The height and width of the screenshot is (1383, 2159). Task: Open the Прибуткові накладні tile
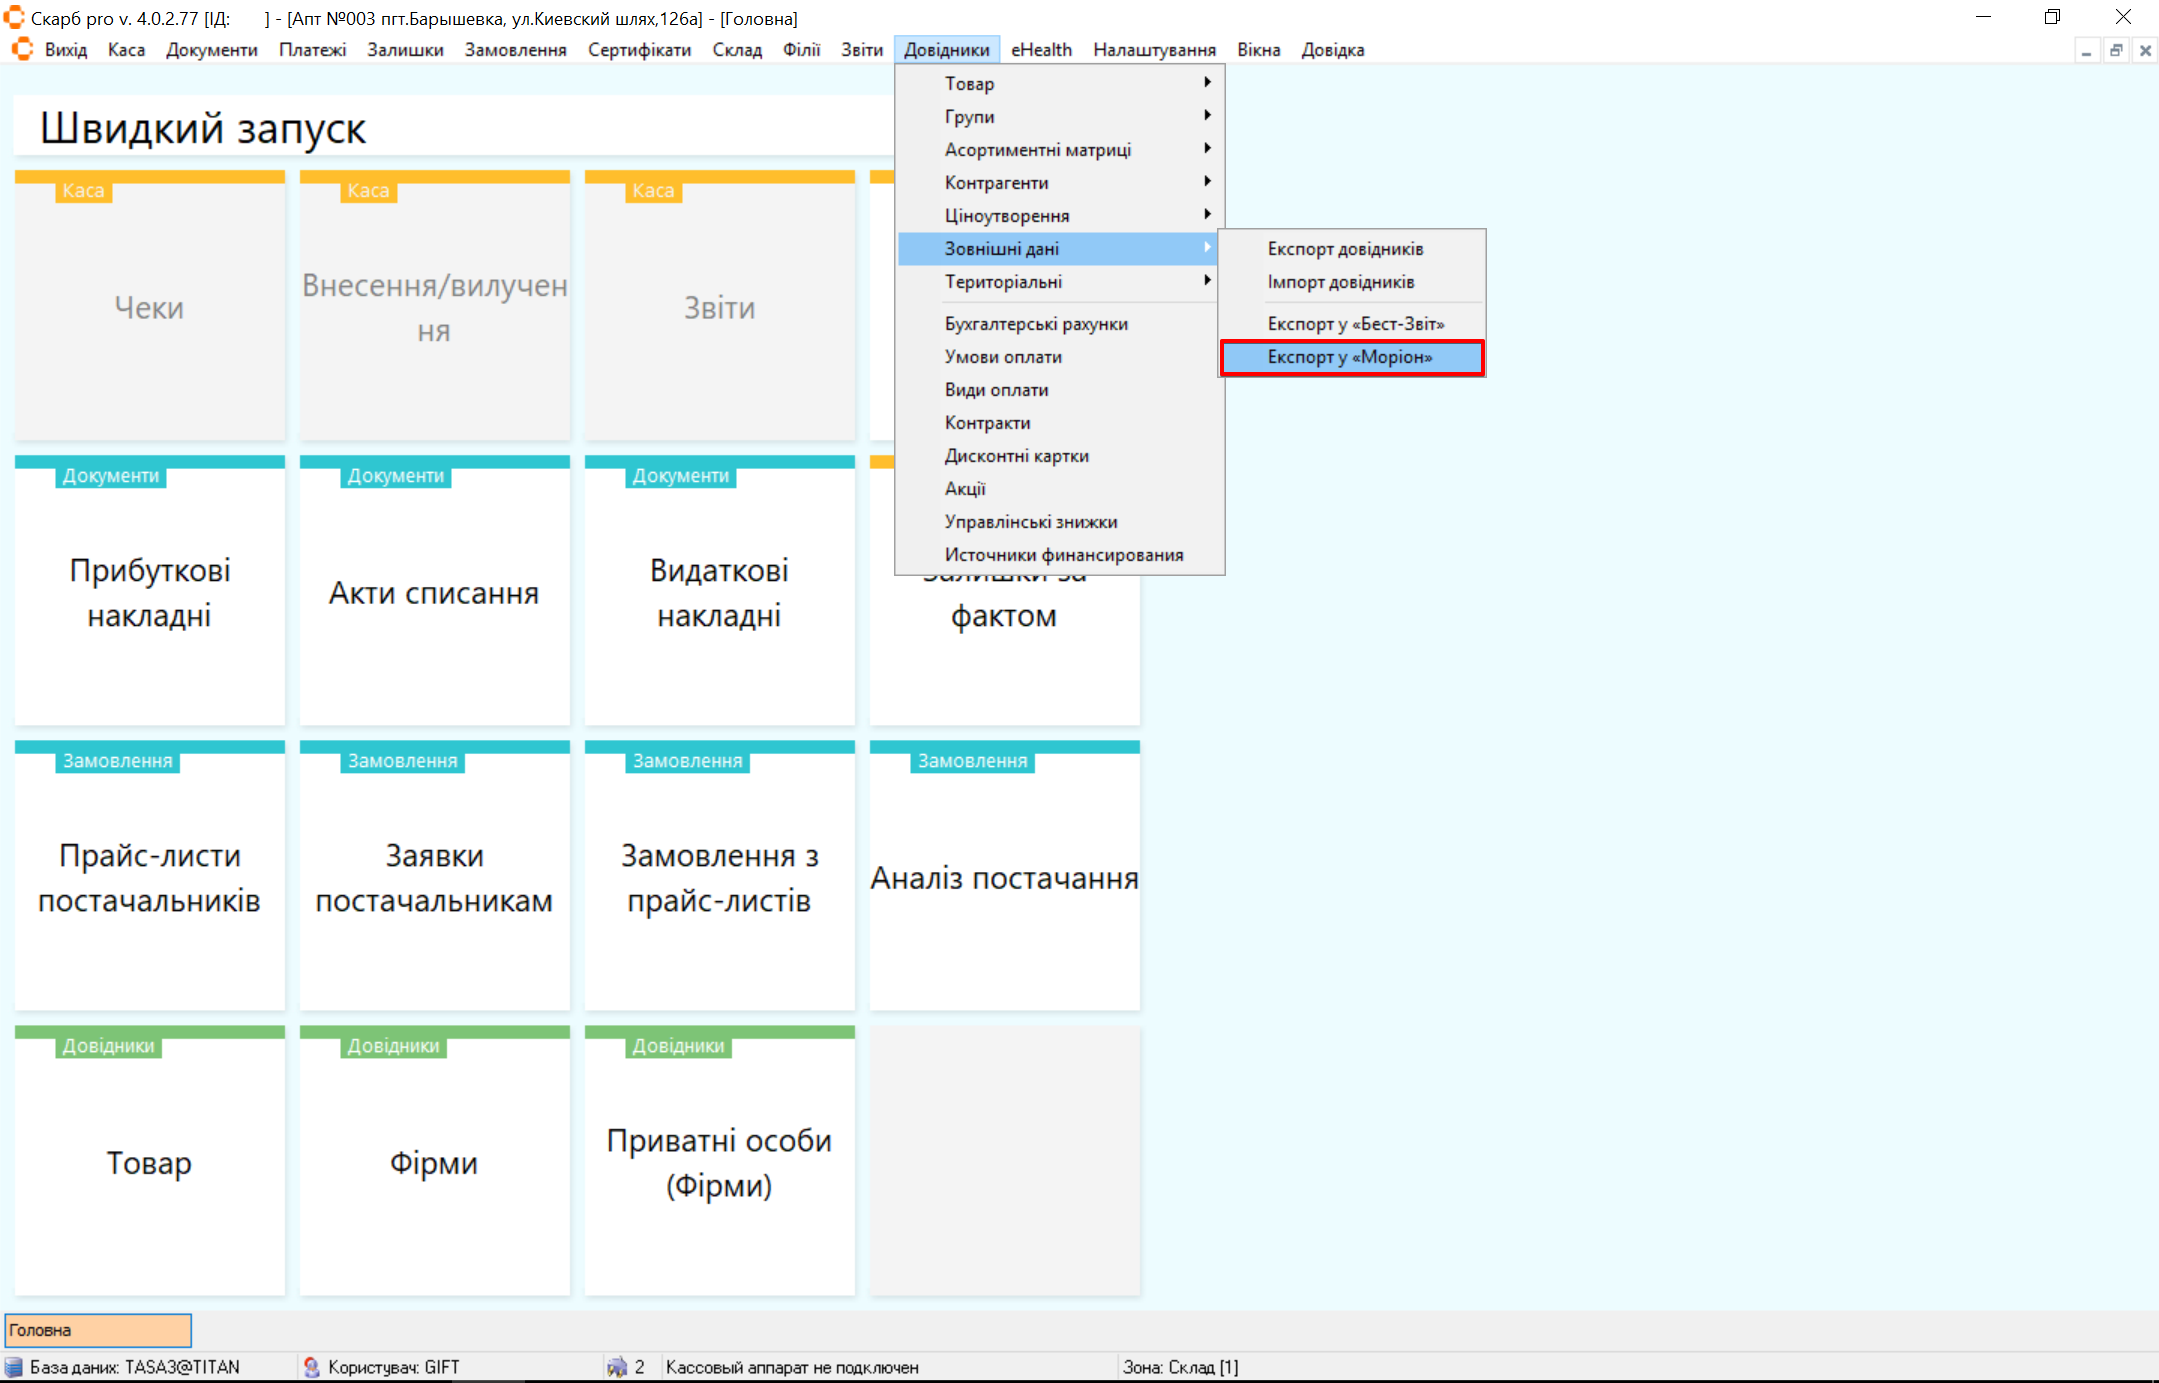click(x=150, y=592)
